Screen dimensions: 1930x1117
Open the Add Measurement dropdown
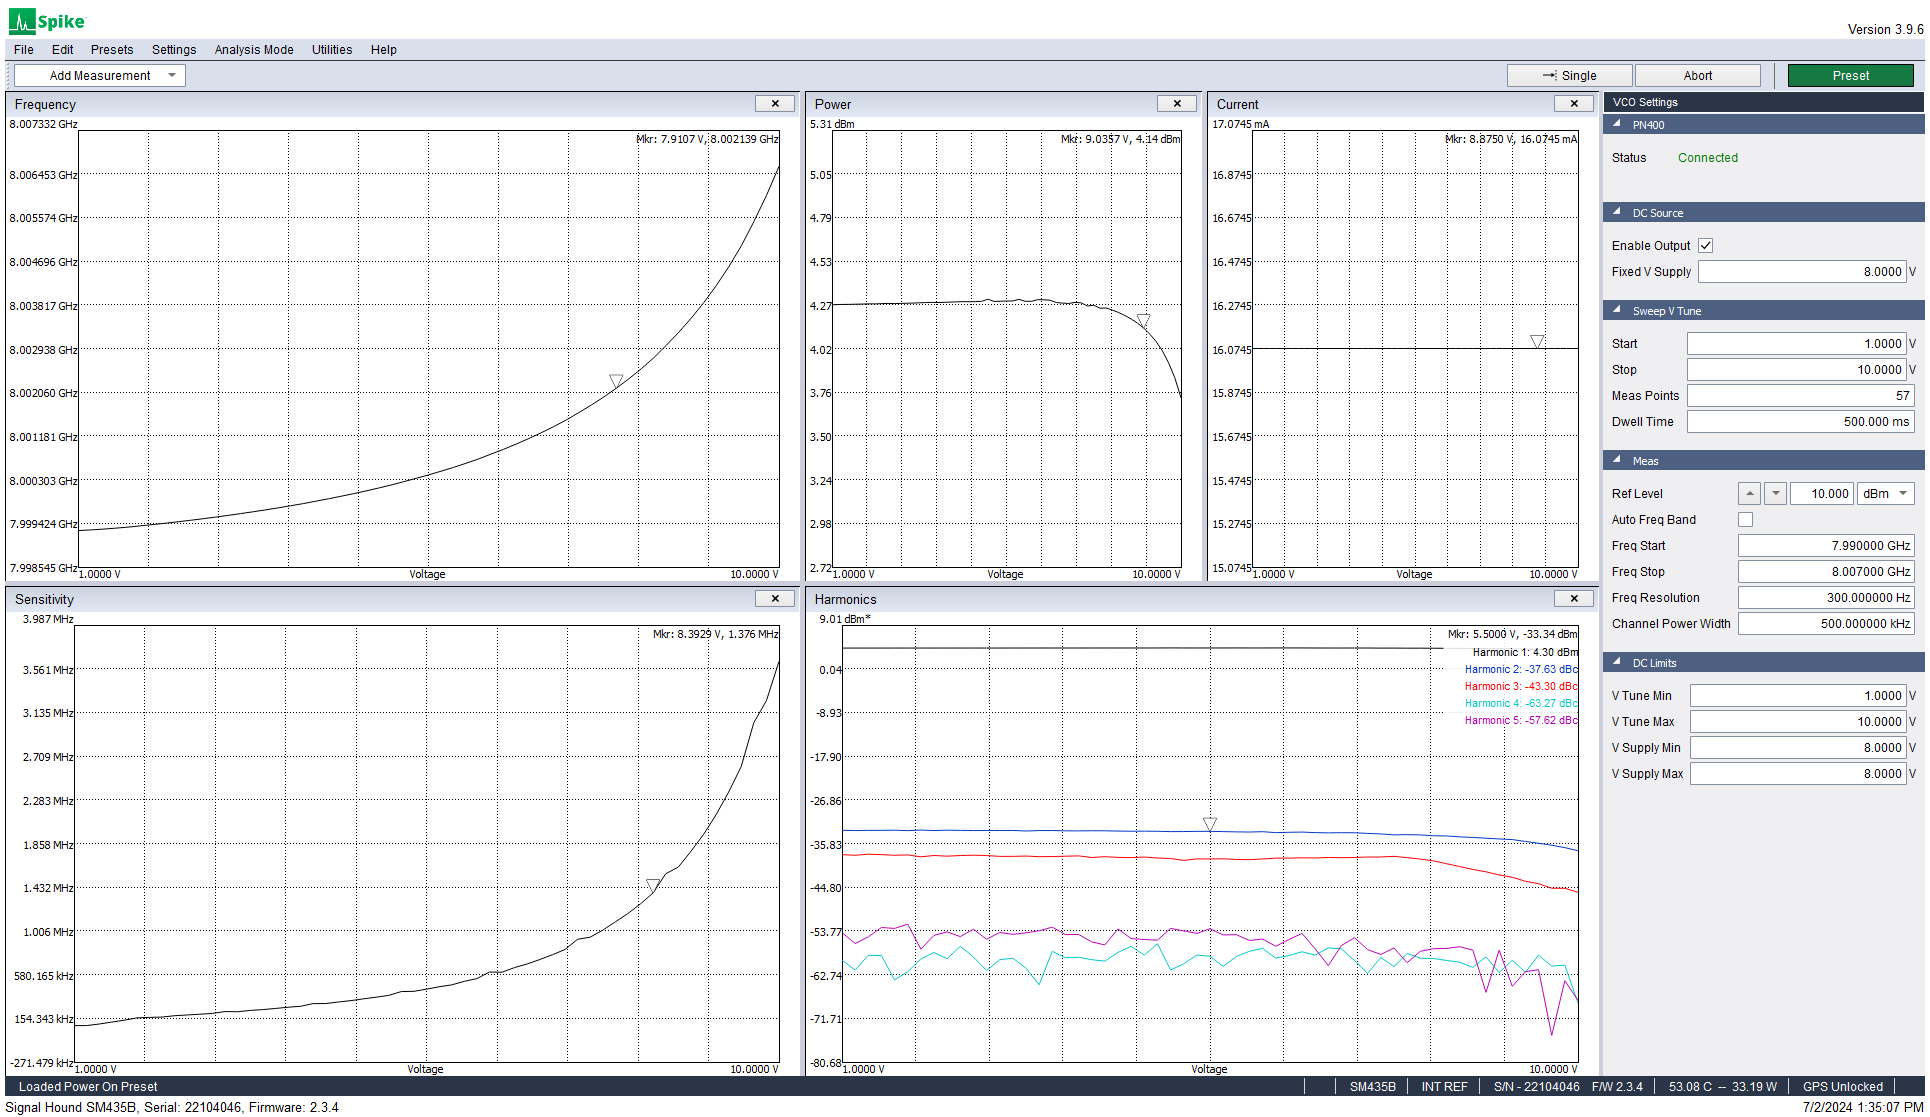pyautogui.click(x=99, y=76)
